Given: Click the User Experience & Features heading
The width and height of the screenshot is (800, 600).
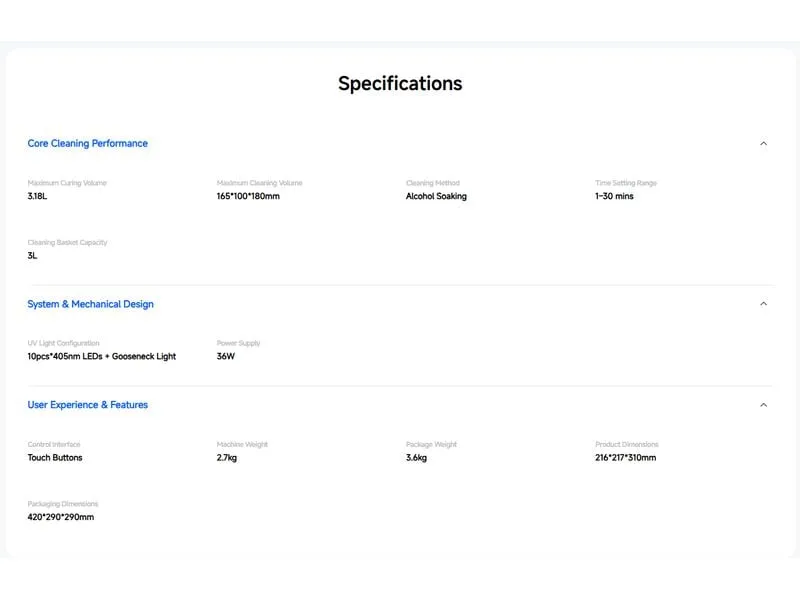Looking at the screenshot, I should pyautogui.click(x=88, y=405).
